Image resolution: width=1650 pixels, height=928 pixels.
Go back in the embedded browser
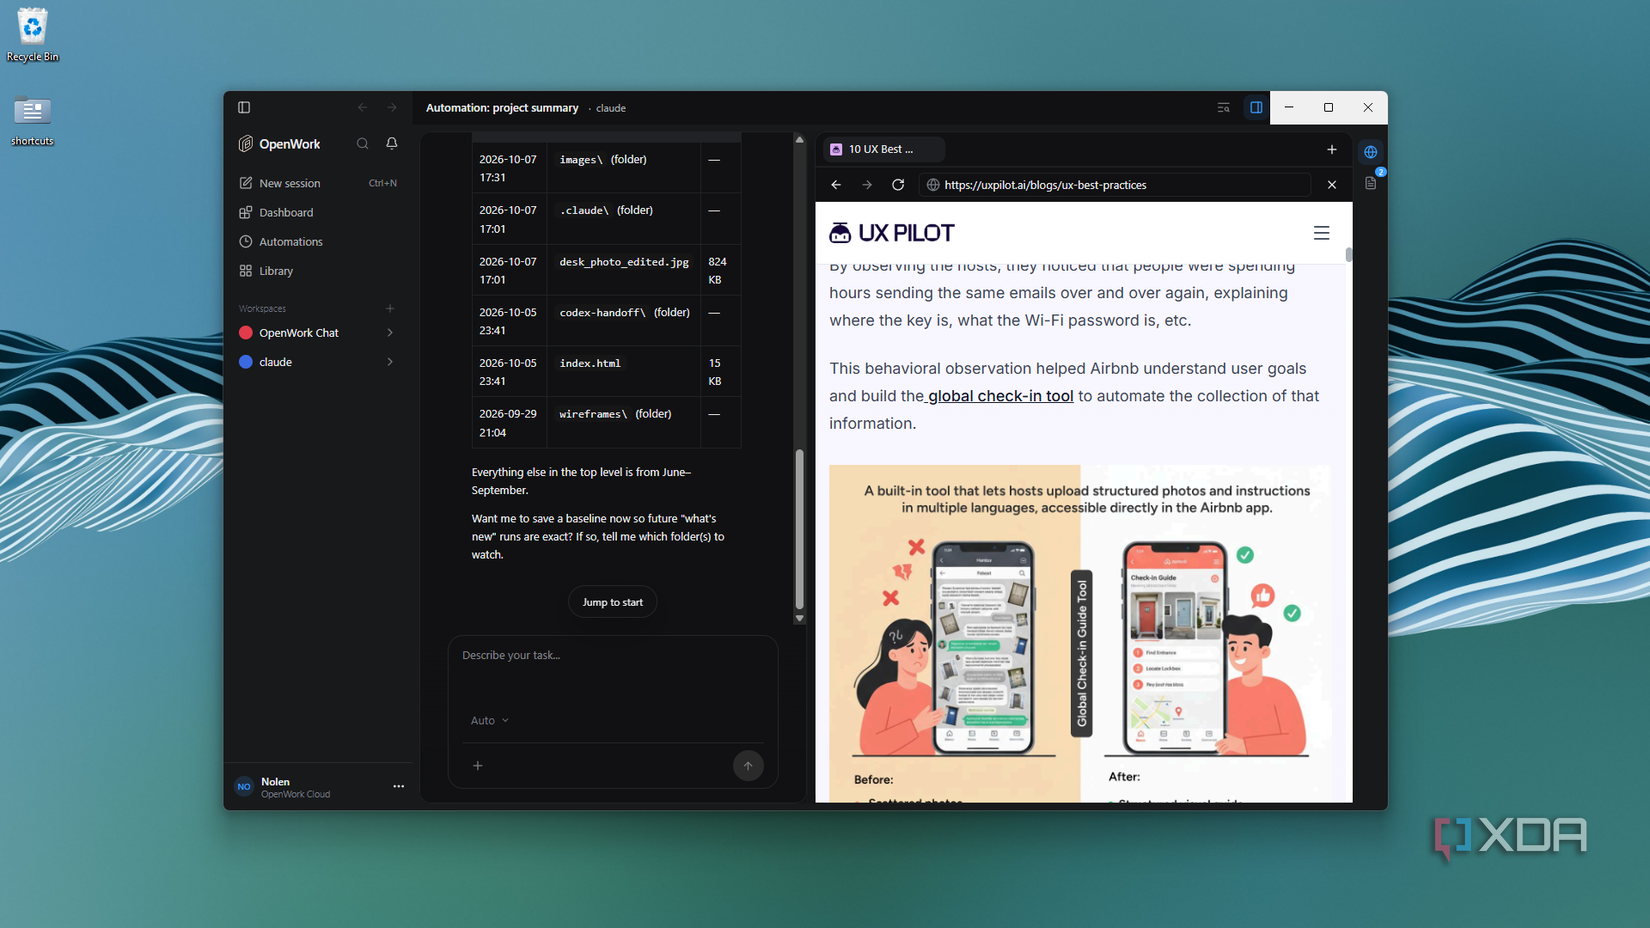[836, 185]
